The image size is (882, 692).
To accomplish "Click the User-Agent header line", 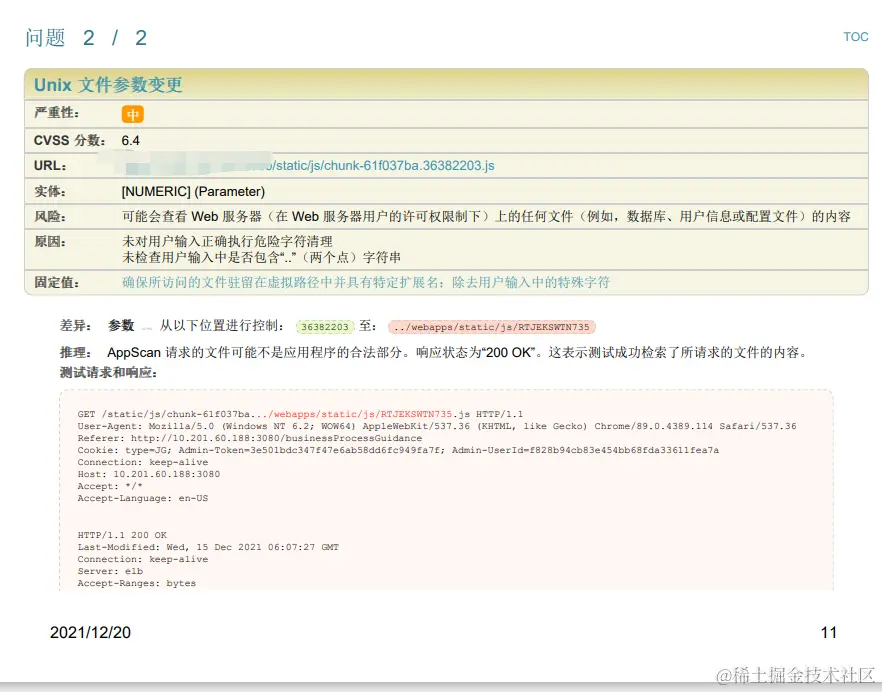I will [x=437, y=426].
